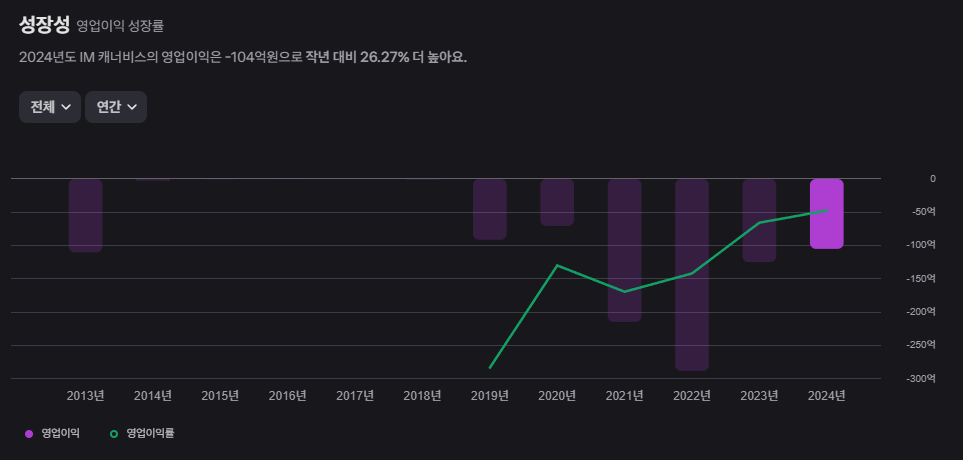This screenshot has width=963, height=460.
Task: Select the 2021년 operating profit bar
Action: [x=625, y=251]
